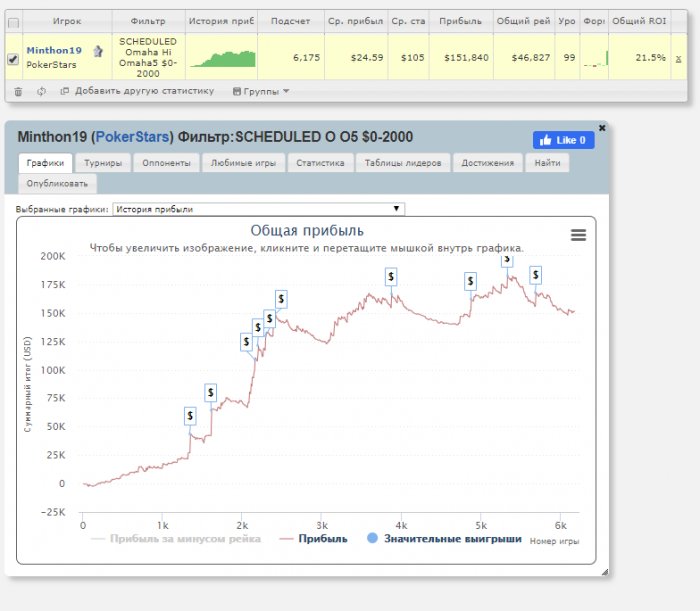Click the refresh icon below the table
This screenshot has height=611, width=700.
tap(41, 91)
